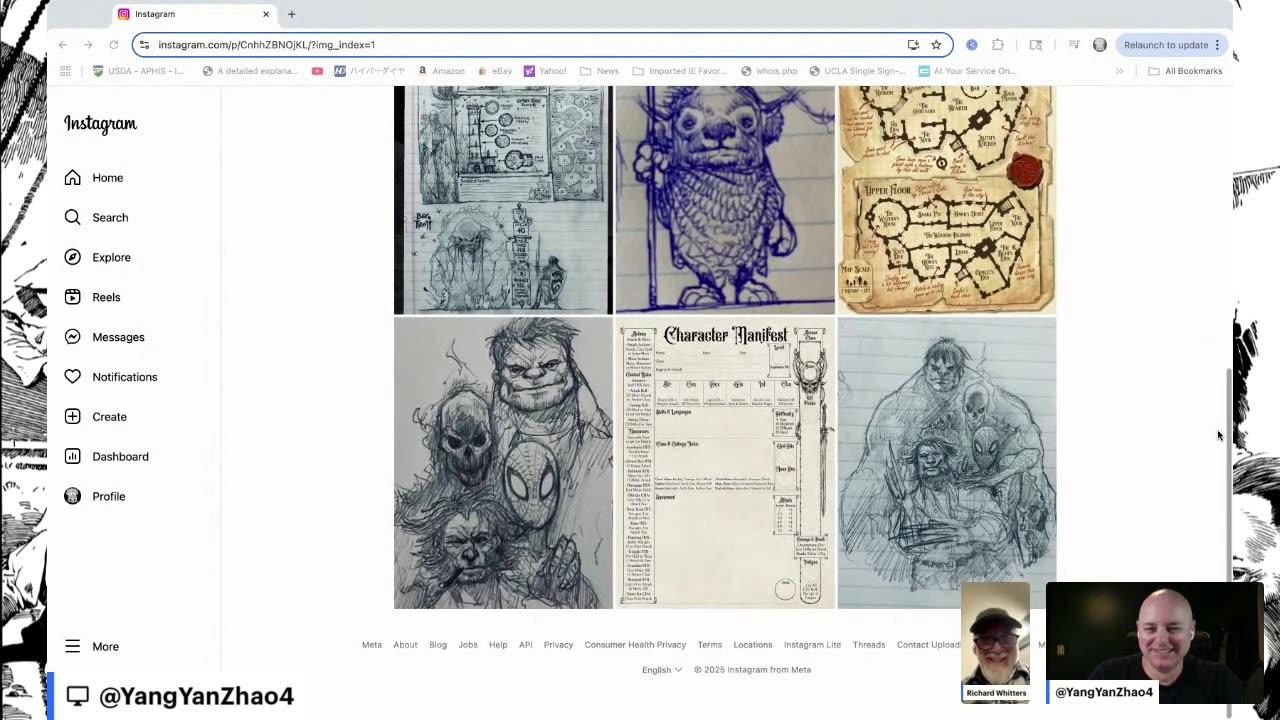The width and height of the screenshot is (1280, 720).
Task: Open the All Bookmarks folder
Action: pyautogui.click(x=1185, y=71)
